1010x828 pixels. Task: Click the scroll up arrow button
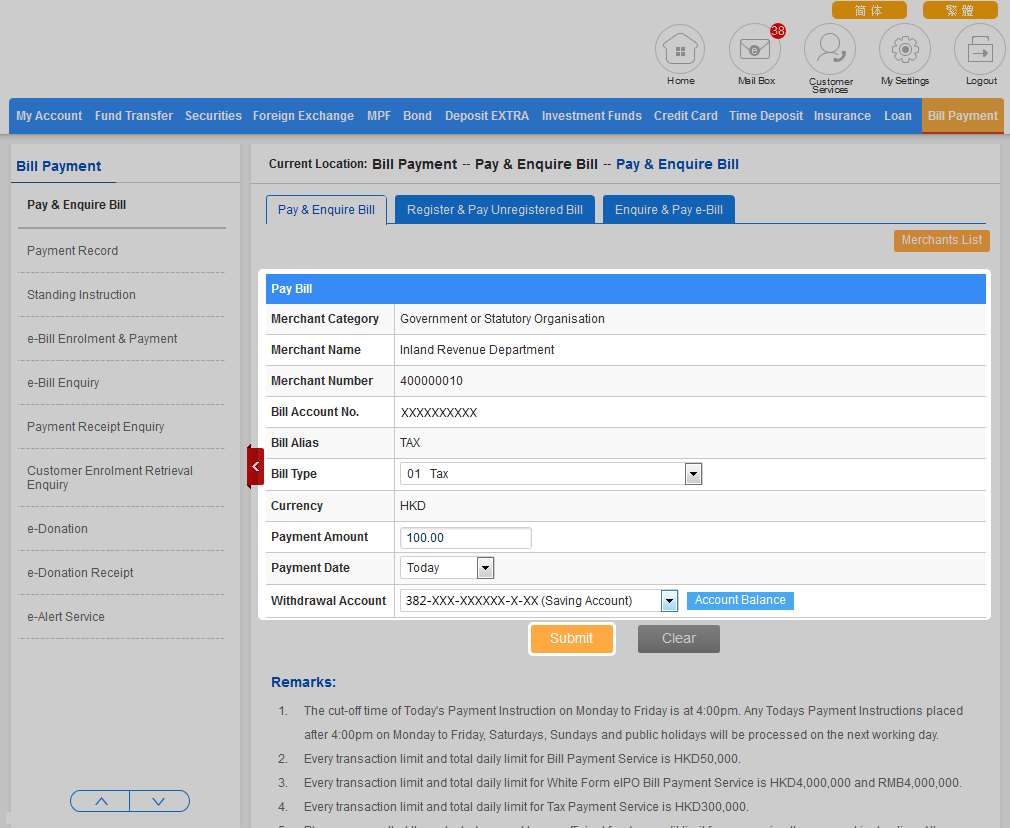click(100, 801)
